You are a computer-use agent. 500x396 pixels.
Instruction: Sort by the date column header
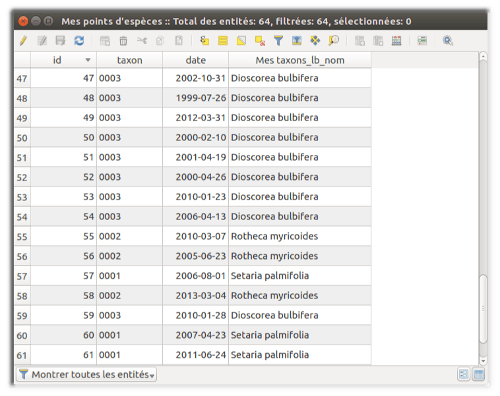point(195,60)
